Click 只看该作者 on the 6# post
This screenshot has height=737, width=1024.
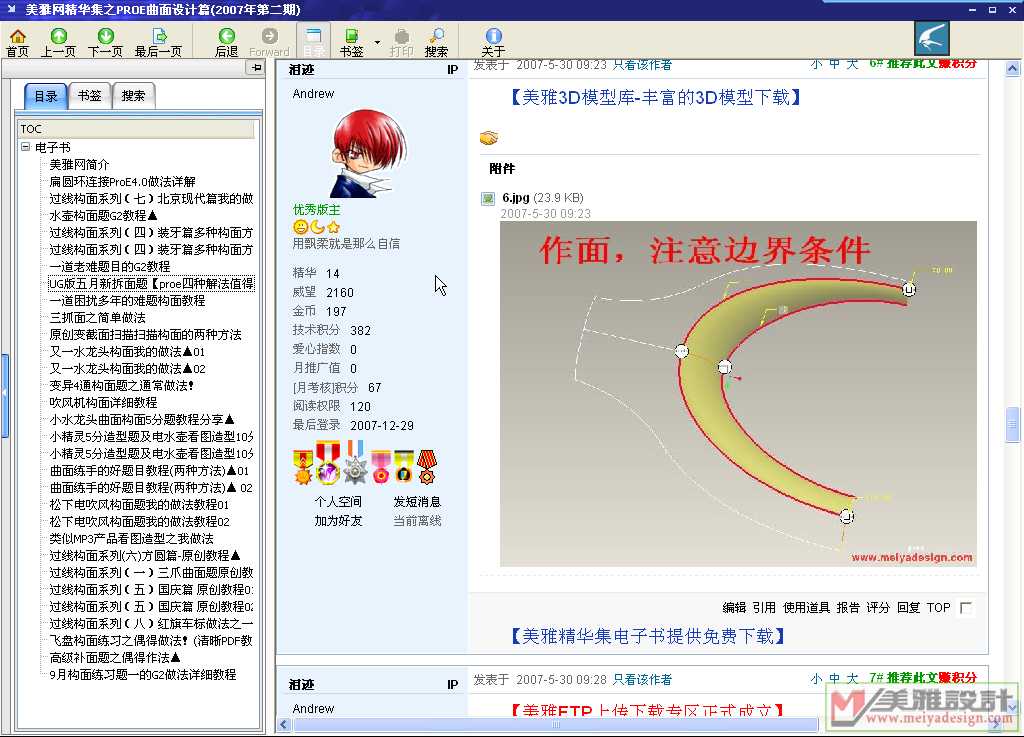click(642, 65)
